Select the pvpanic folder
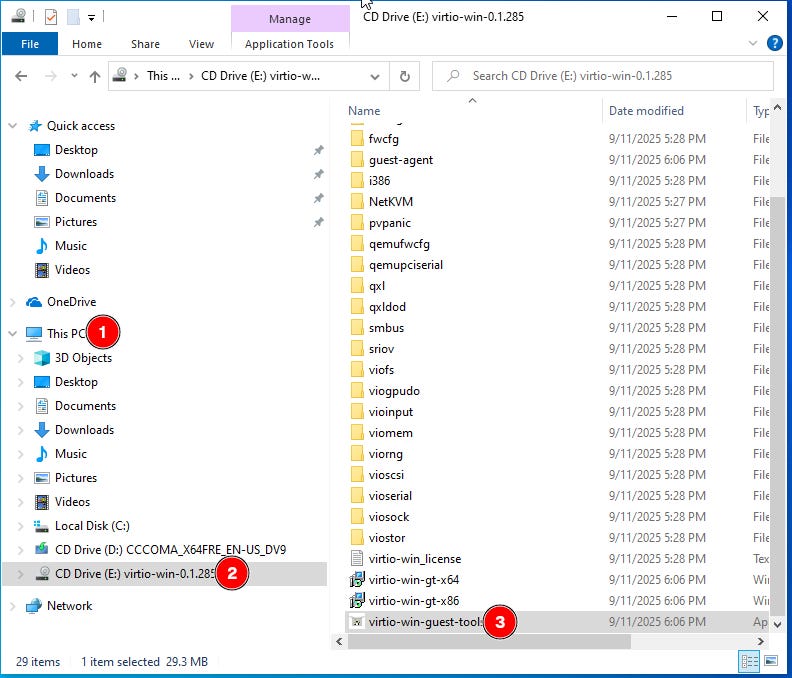The width and height of the screenshot is (792, 678). [389, 223]
